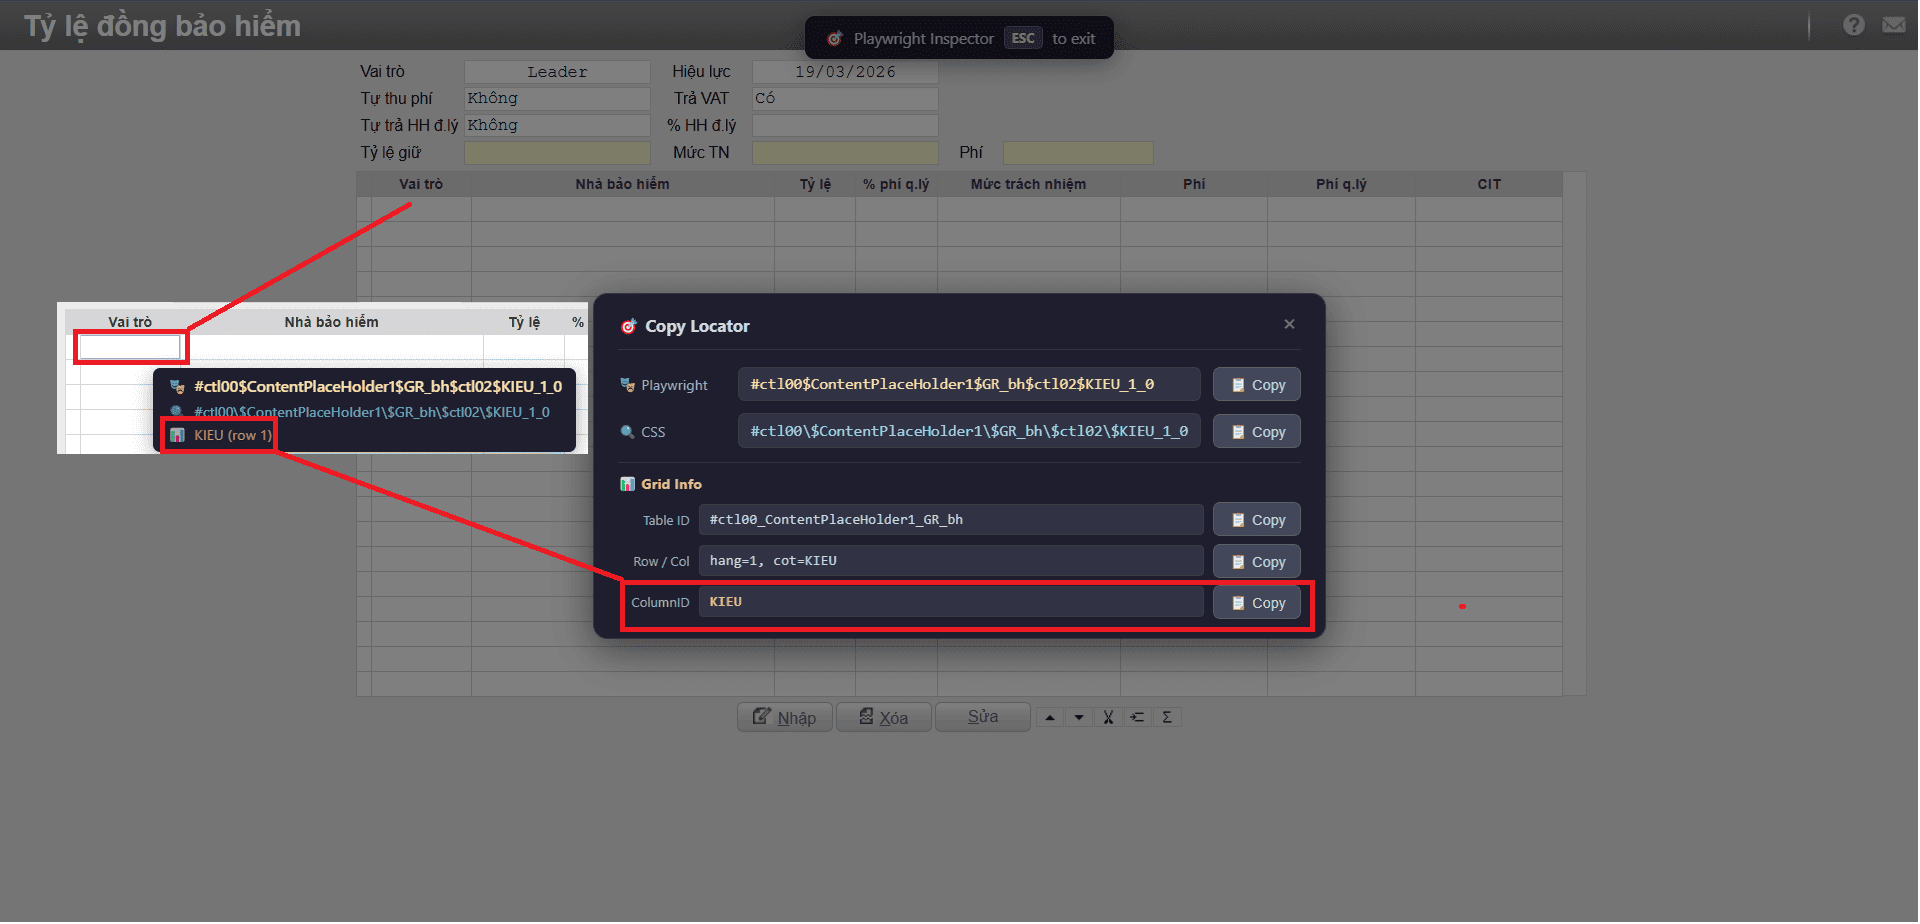Click the sigma sum icon
This screenshot has height=924, width=1920.
(x=1167, y=717)
